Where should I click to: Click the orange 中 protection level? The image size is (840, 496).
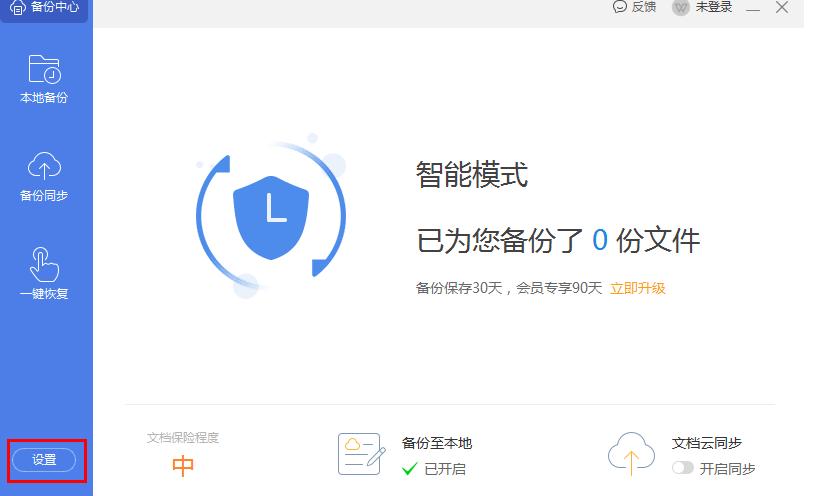click(183, 466)
